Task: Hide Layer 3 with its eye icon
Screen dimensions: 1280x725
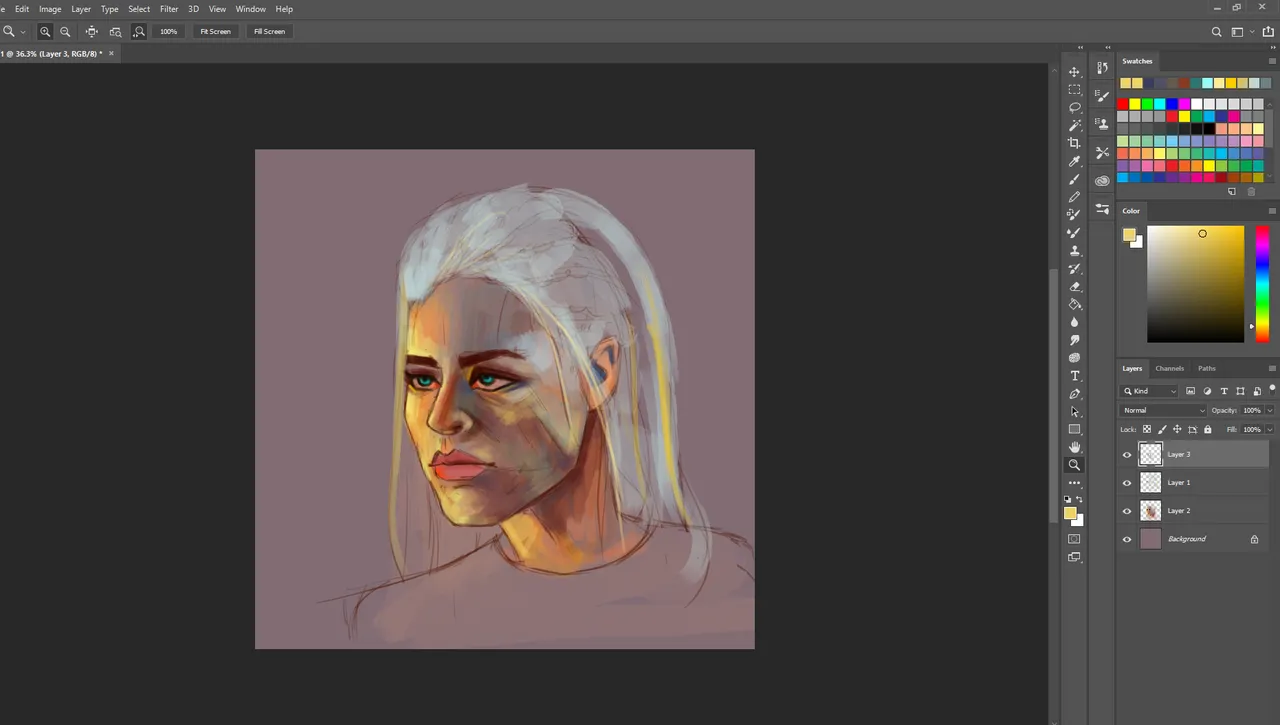Action: point(1127,455)
